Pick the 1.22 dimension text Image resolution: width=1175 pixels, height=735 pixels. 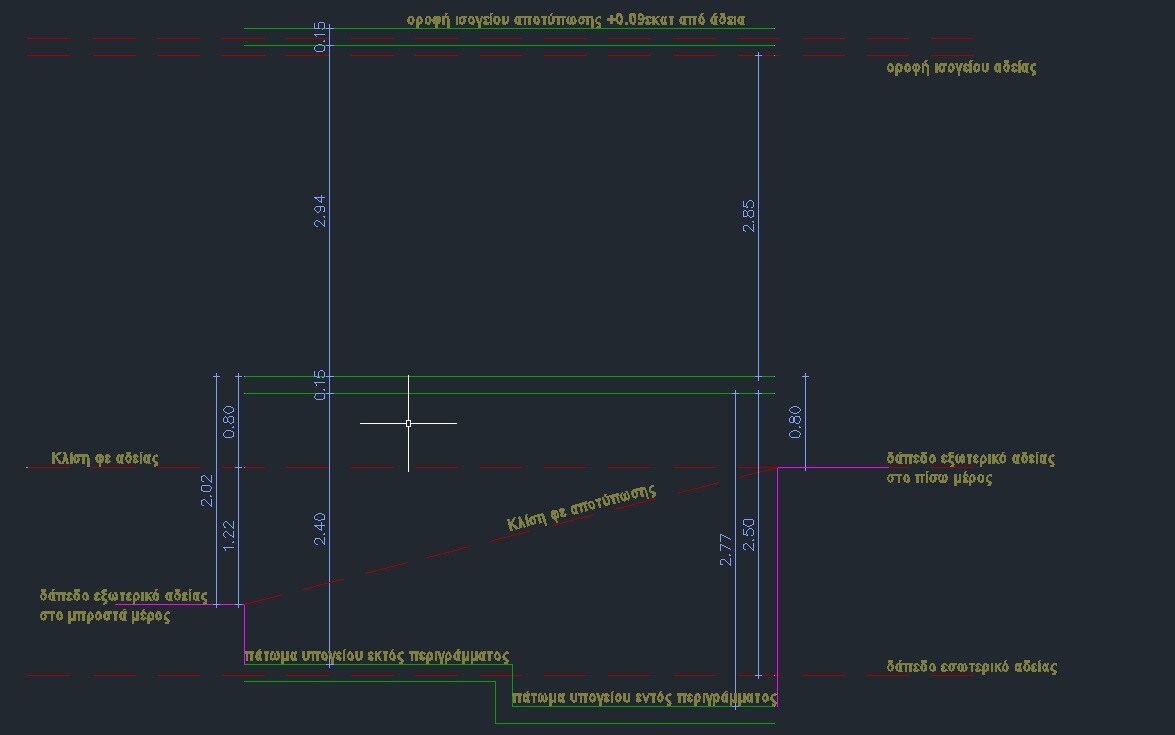coord(229,535)
